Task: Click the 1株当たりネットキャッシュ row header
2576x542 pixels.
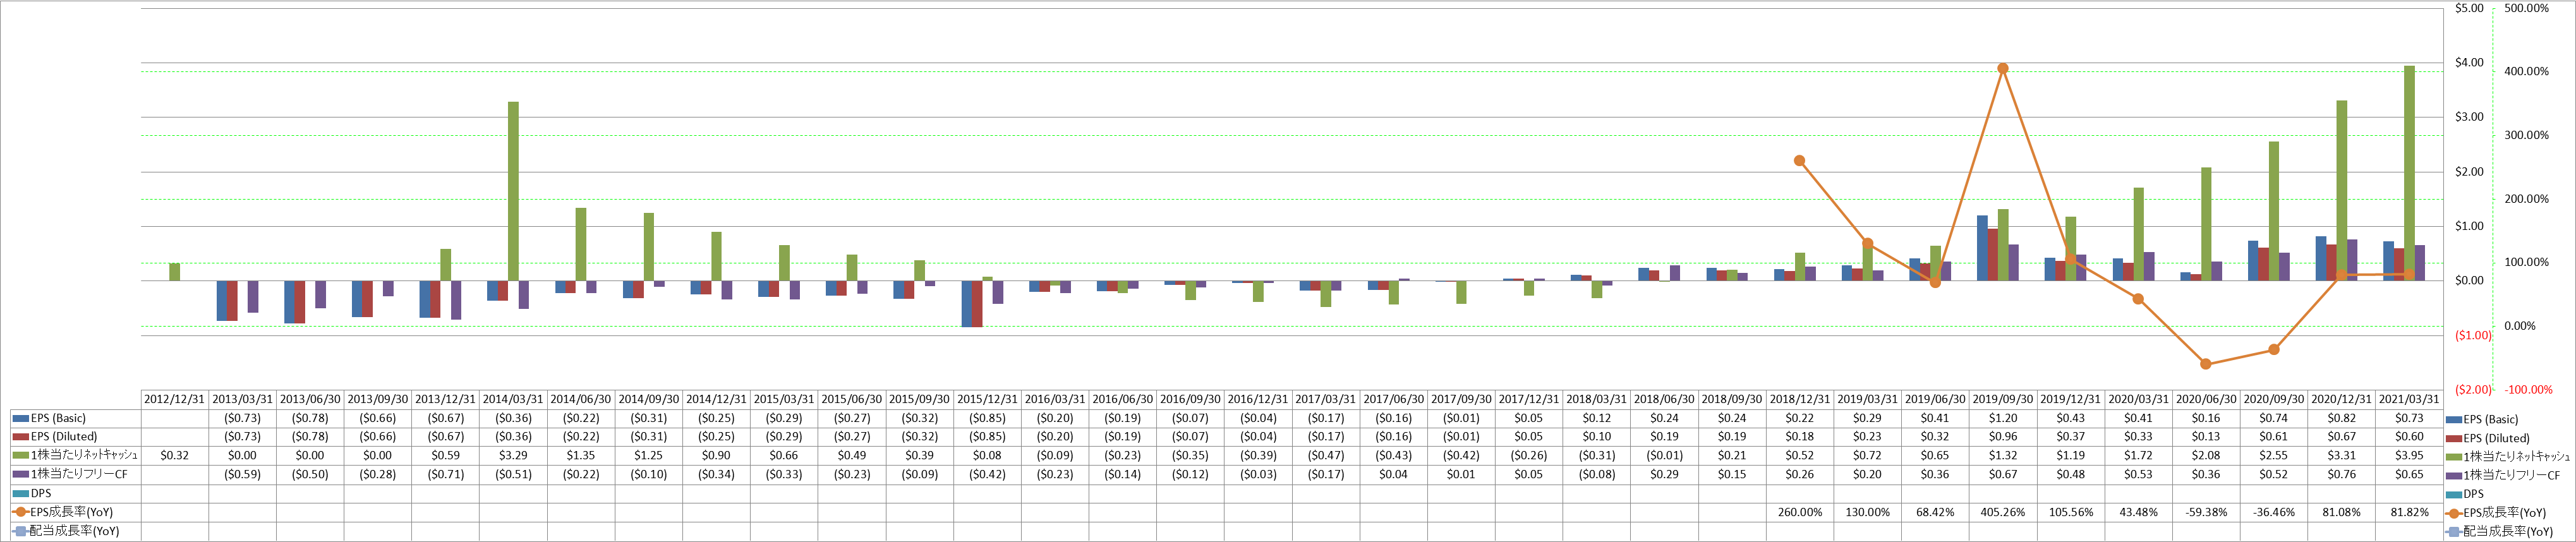Action: [75, 455]
